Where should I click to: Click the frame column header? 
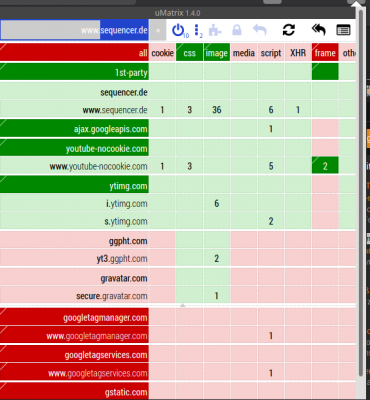pyautogui.click(x=325, y=53)
